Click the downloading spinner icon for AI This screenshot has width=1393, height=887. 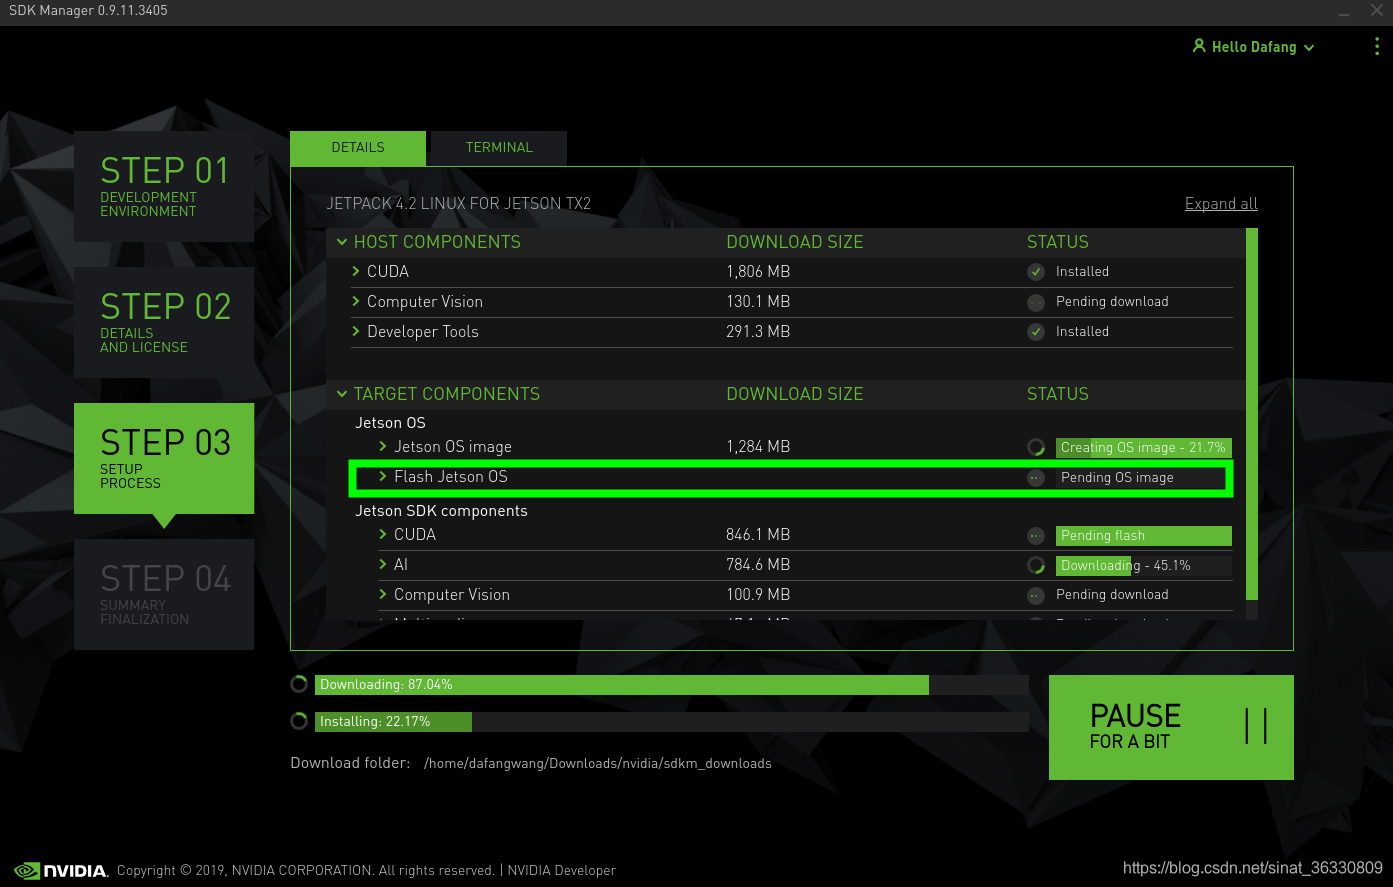tap(1036, 565)
